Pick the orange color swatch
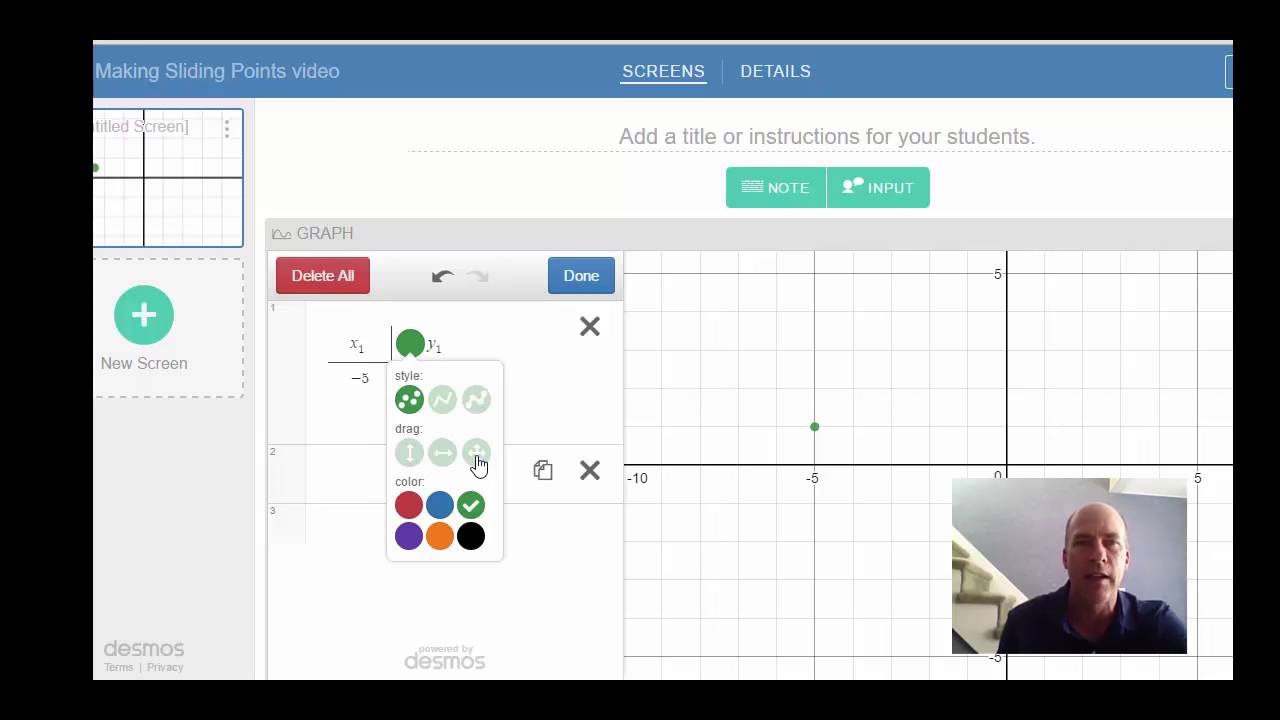Image resolution: width=1280 pixels, height=720 pixels. [x=440, y=536]
